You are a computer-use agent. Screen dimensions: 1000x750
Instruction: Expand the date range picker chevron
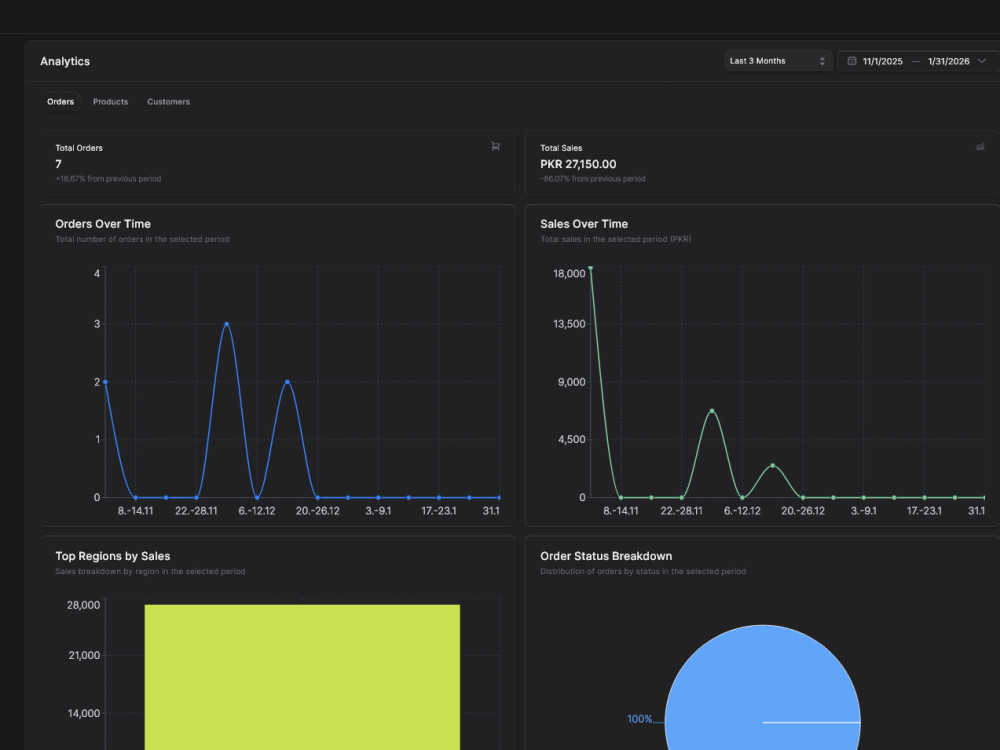(x=982, y=61)
